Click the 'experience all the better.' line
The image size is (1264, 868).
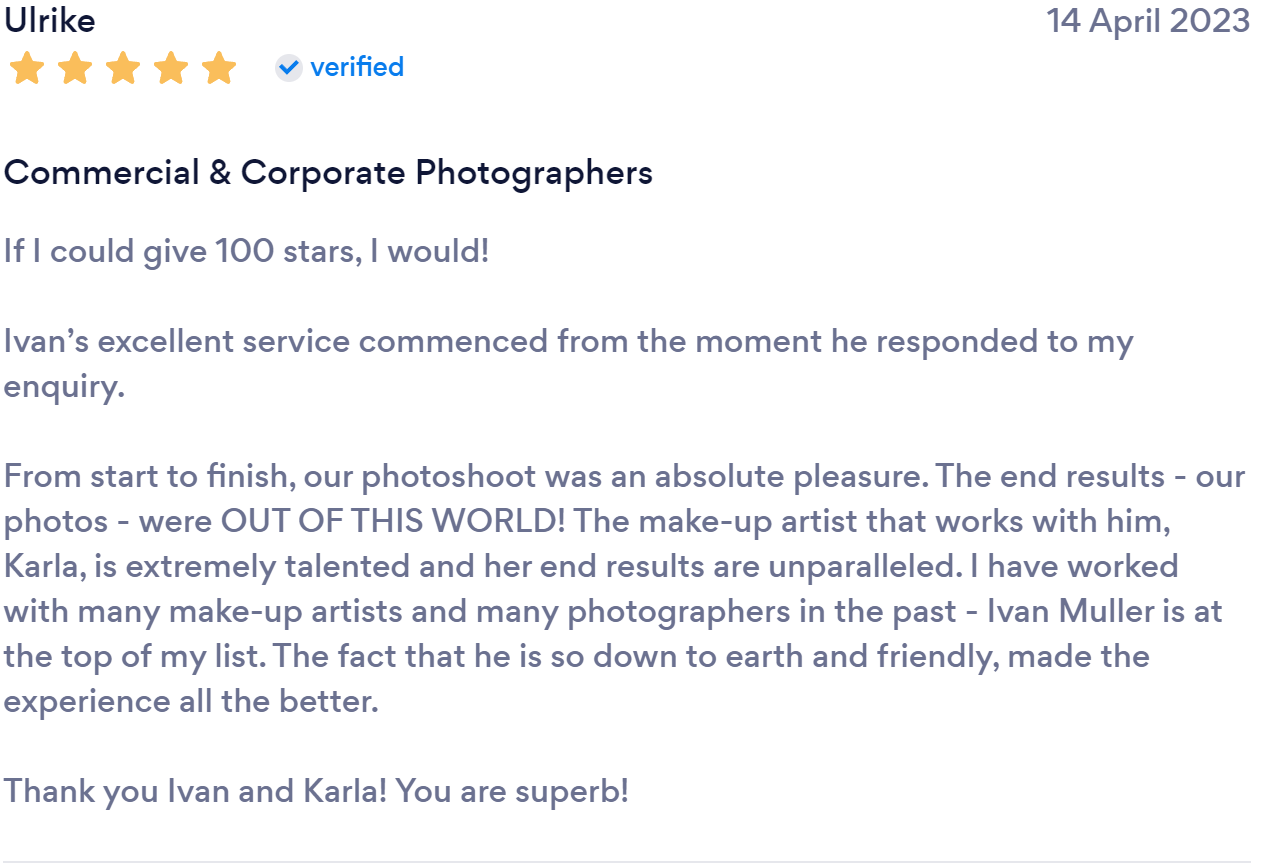point(192,701)
